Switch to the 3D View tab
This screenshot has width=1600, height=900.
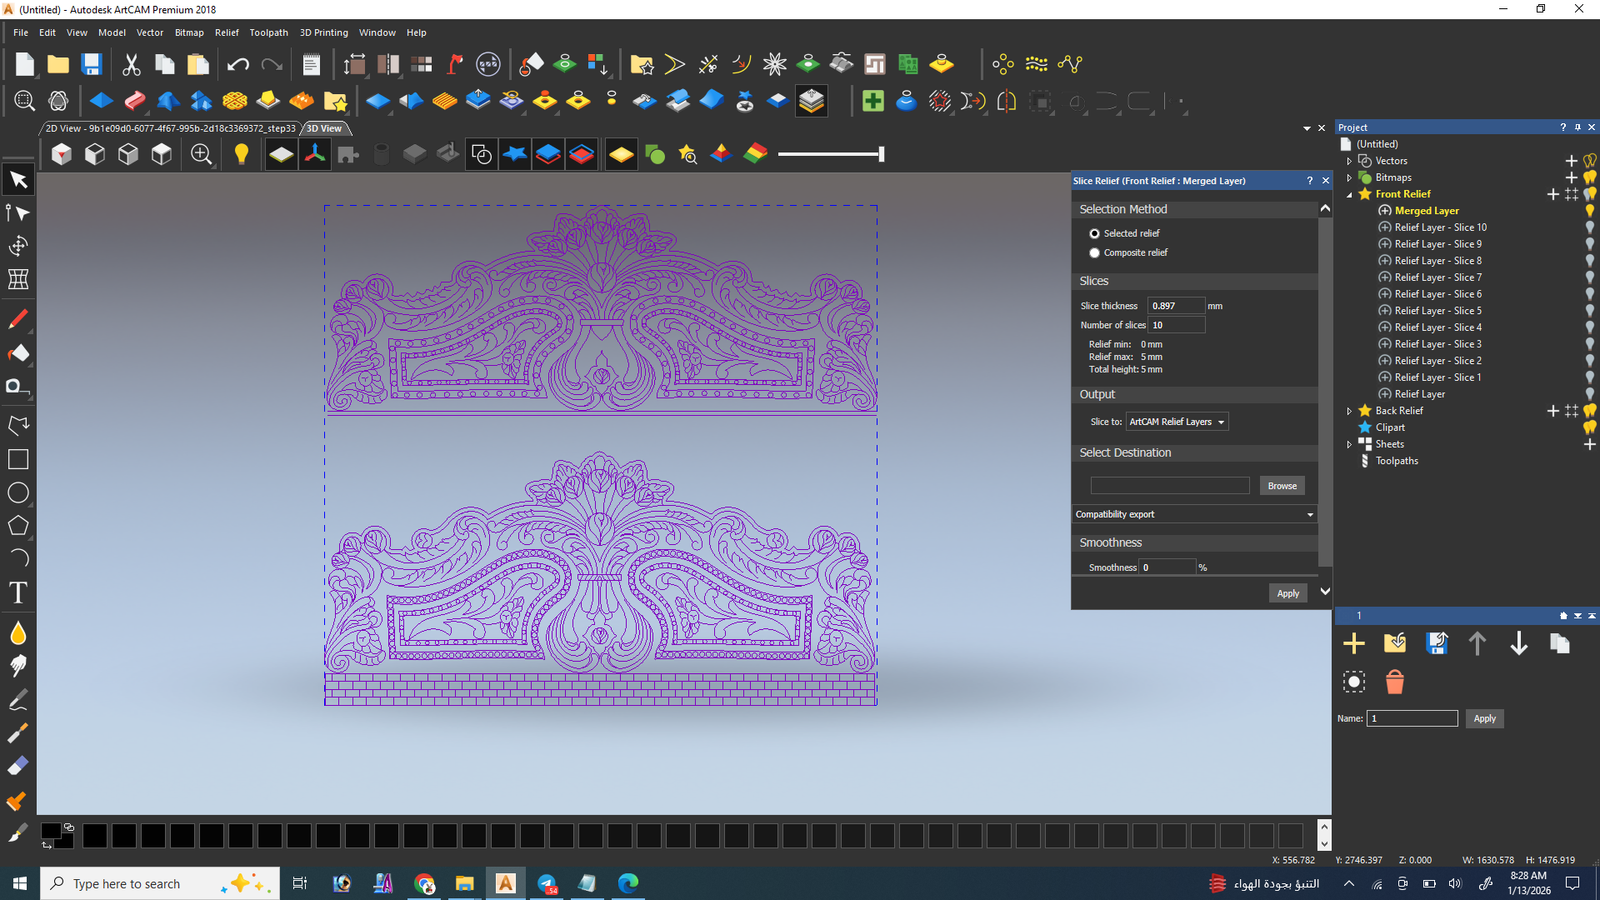pyautogui.click(x=324, y=128)
